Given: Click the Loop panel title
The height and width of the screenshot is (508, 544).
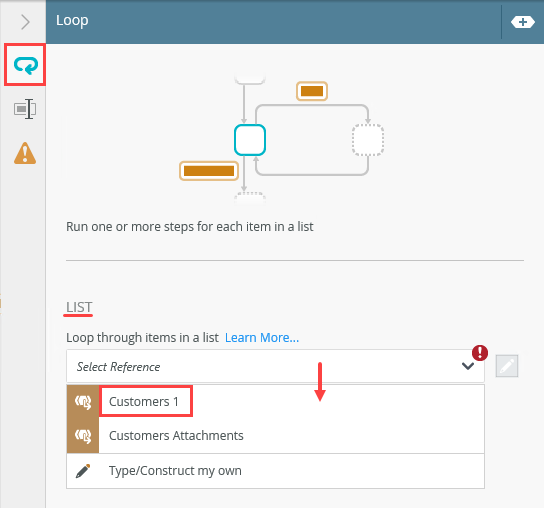Looking at the screenshot, I should (x=72, y=21).
